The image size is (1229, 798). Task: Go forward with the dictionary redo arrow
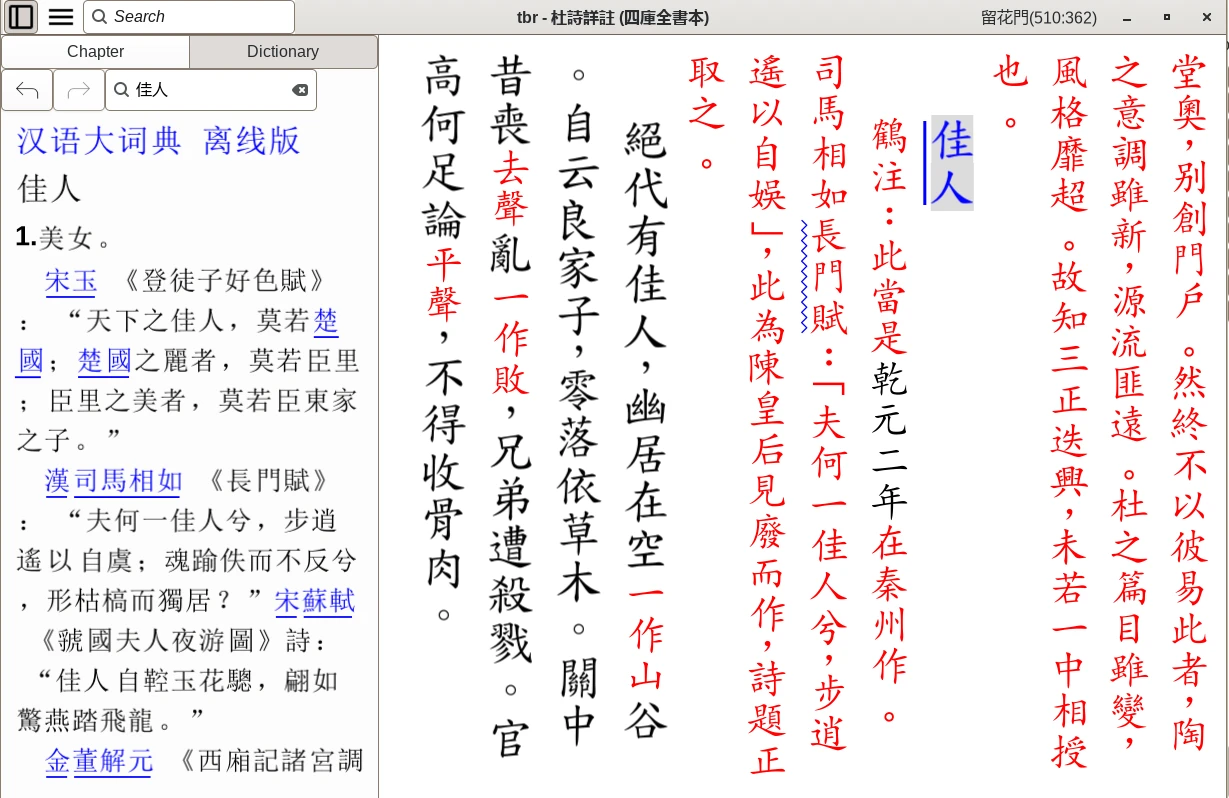(x=78, y=90)
